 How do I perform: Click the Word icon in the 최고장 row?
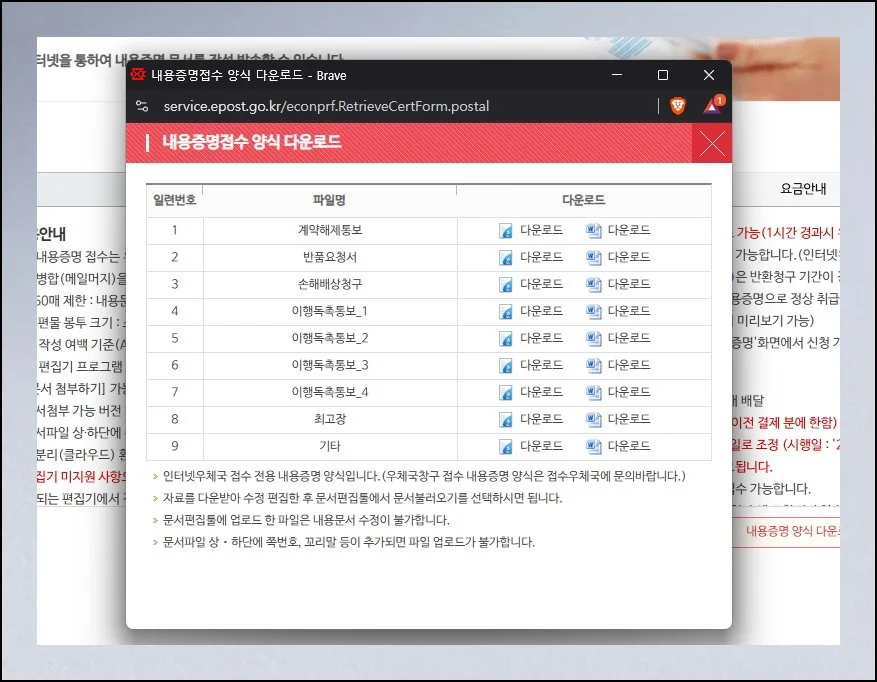click(593, 419)
